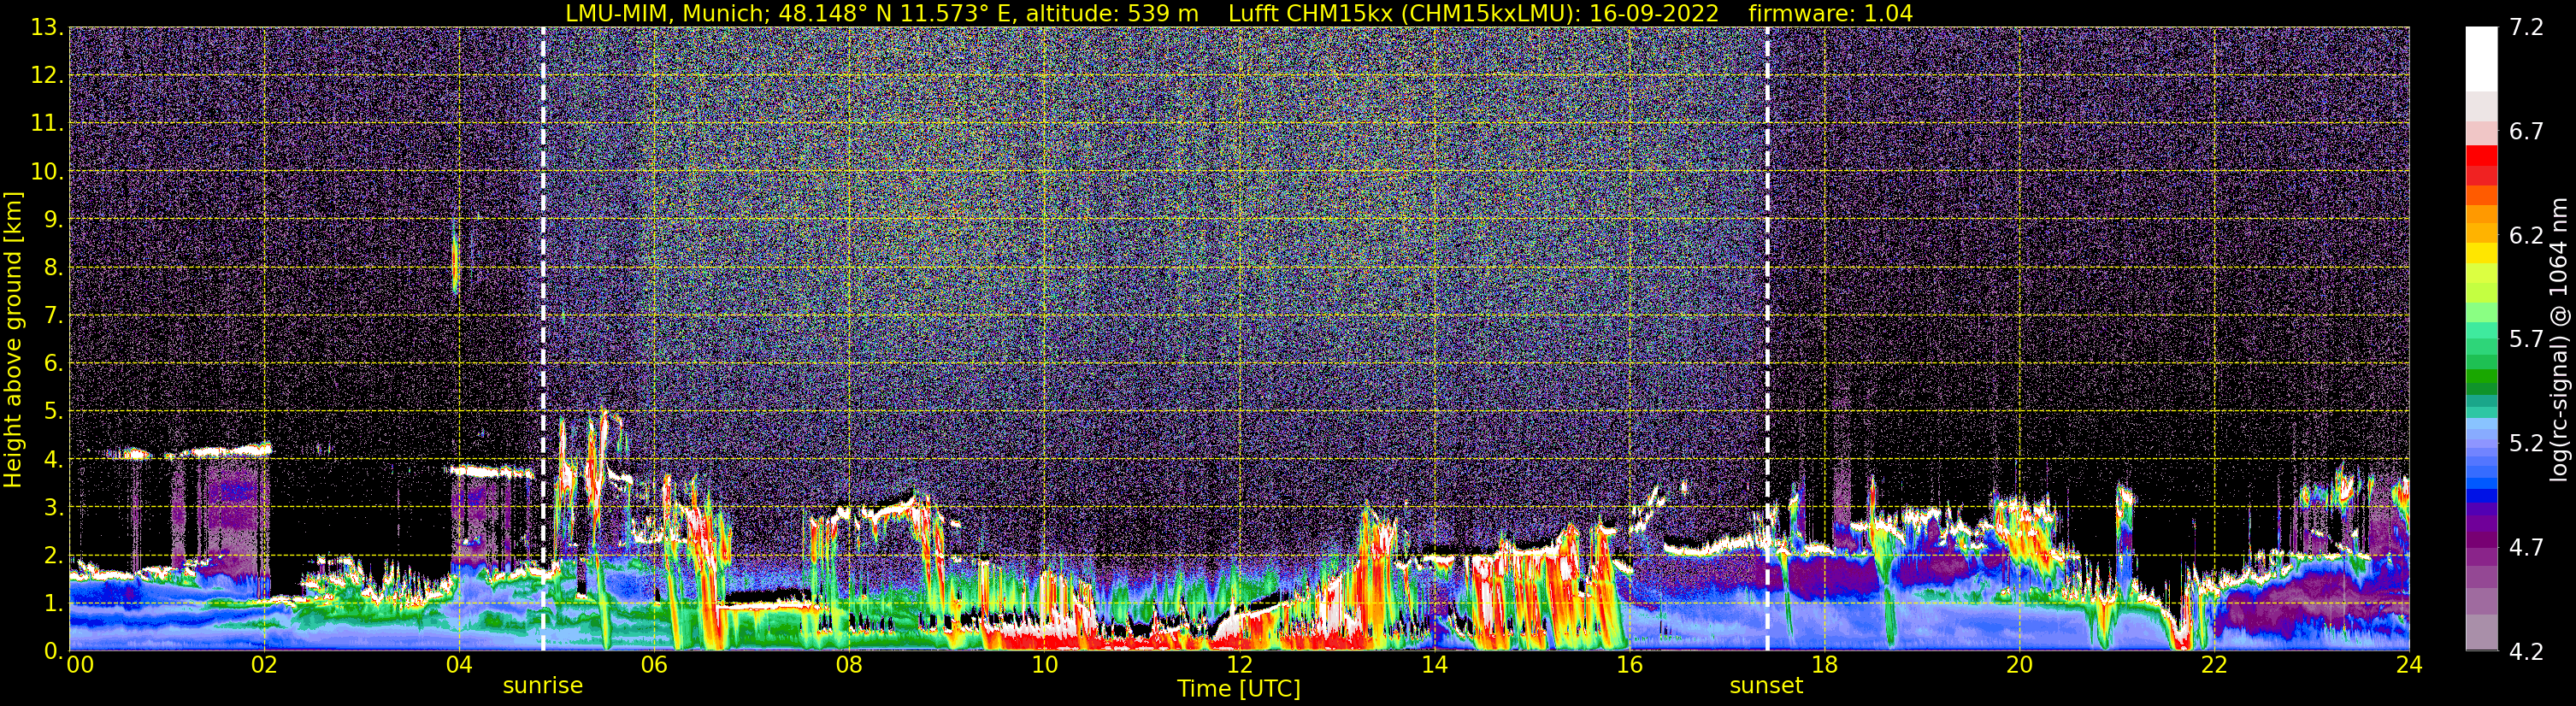
Task: Click the "7." height axis tick label
Action: point(52,315)
